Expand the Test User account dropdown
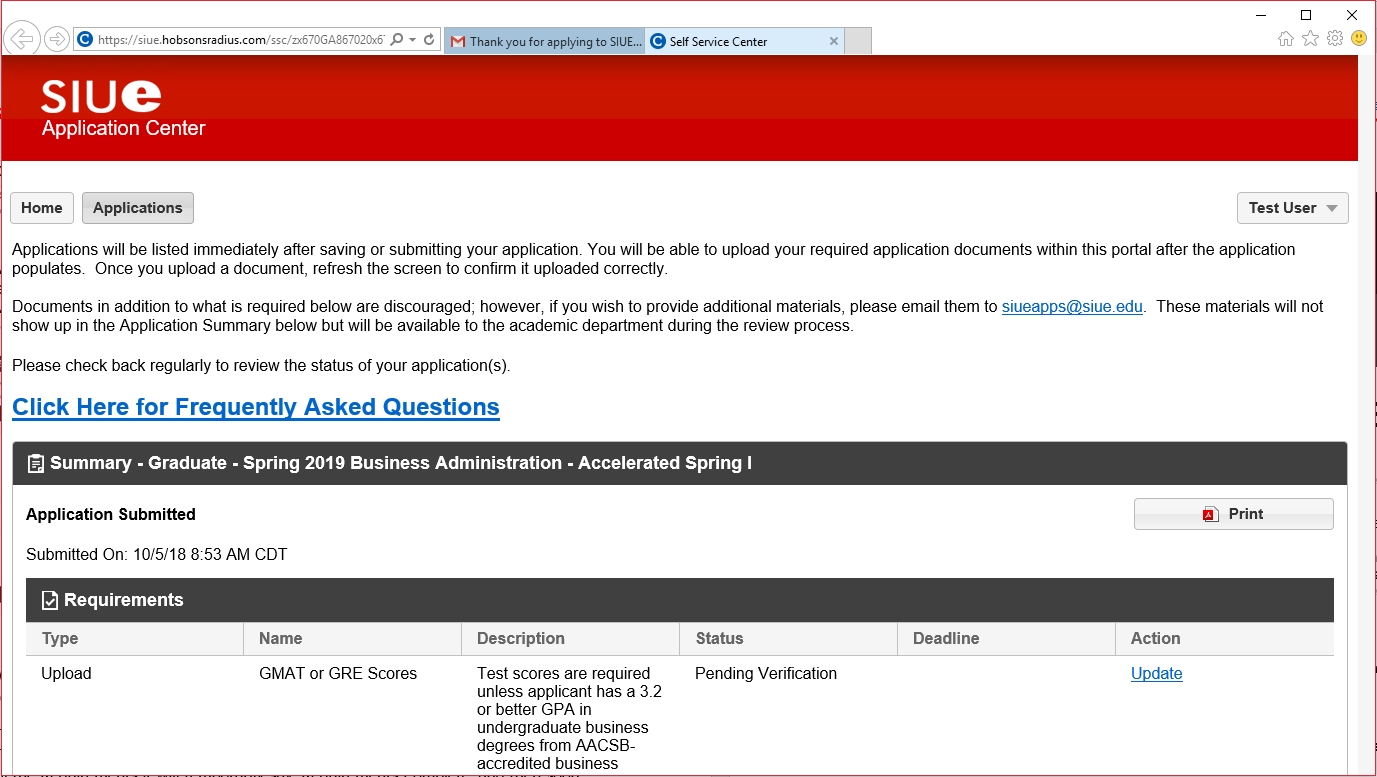This screenshot has width=1377, height=777. pos(1292,208)
